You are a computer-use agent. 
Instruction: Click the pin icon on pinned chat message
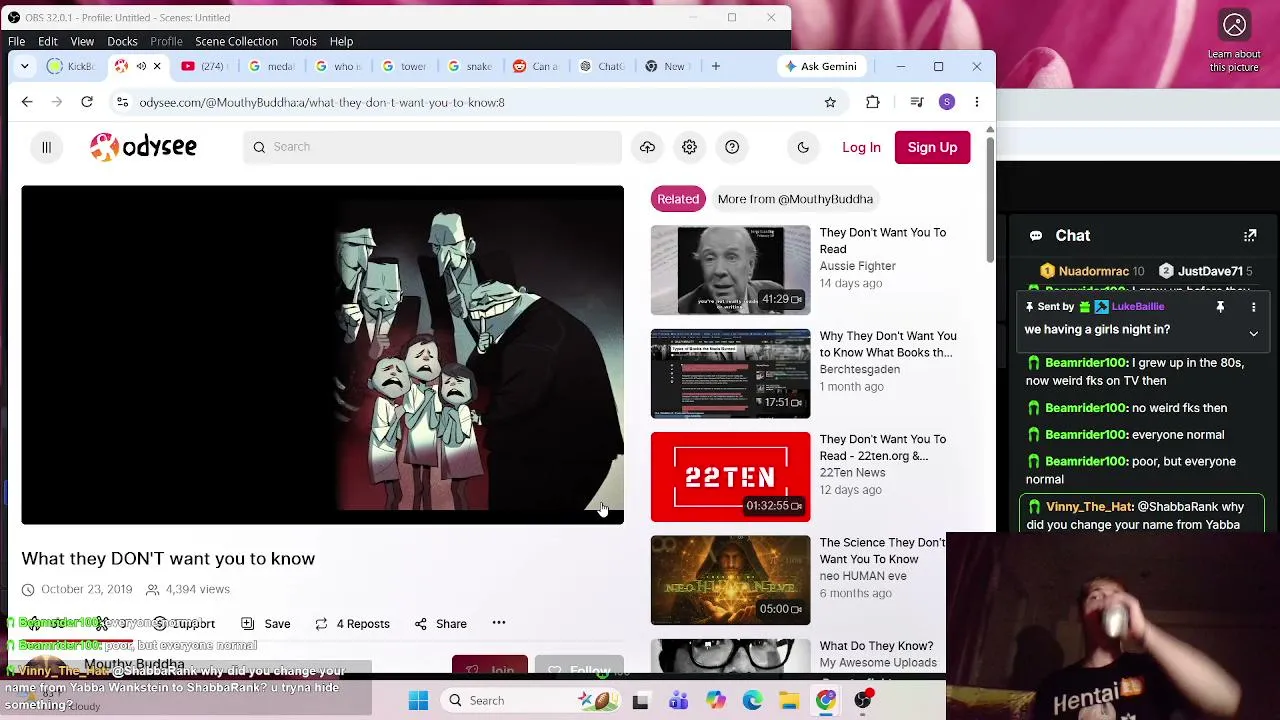(1220, 307)
